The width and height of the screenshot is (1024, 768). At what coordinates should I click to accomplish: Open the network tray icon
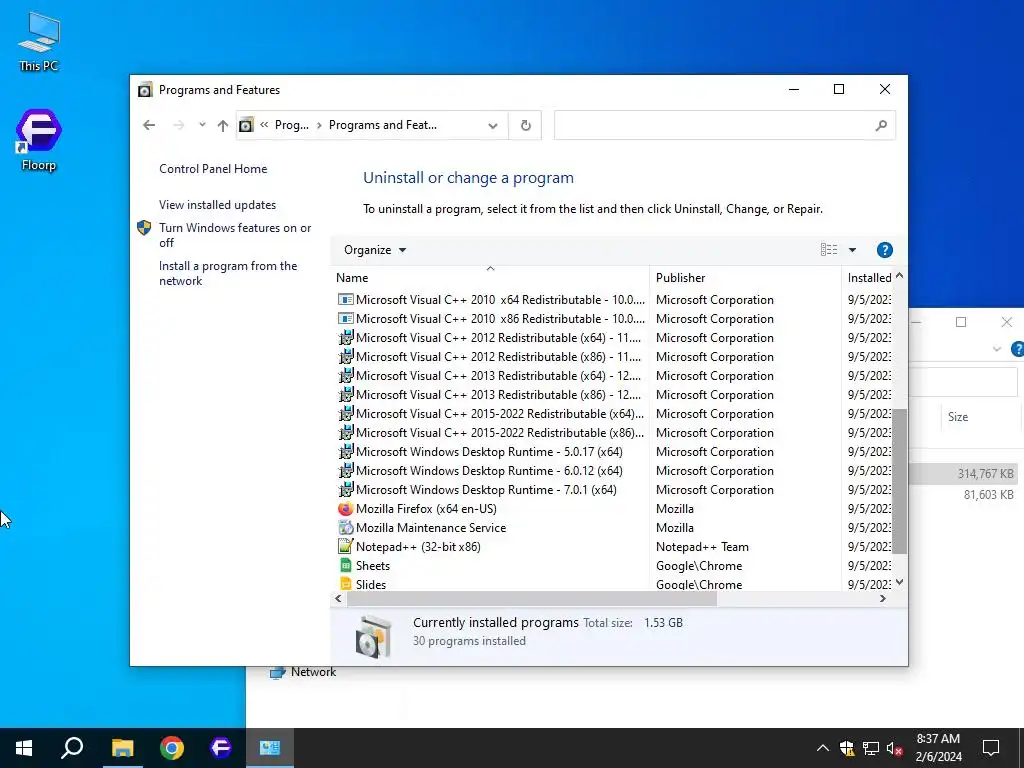871,748
